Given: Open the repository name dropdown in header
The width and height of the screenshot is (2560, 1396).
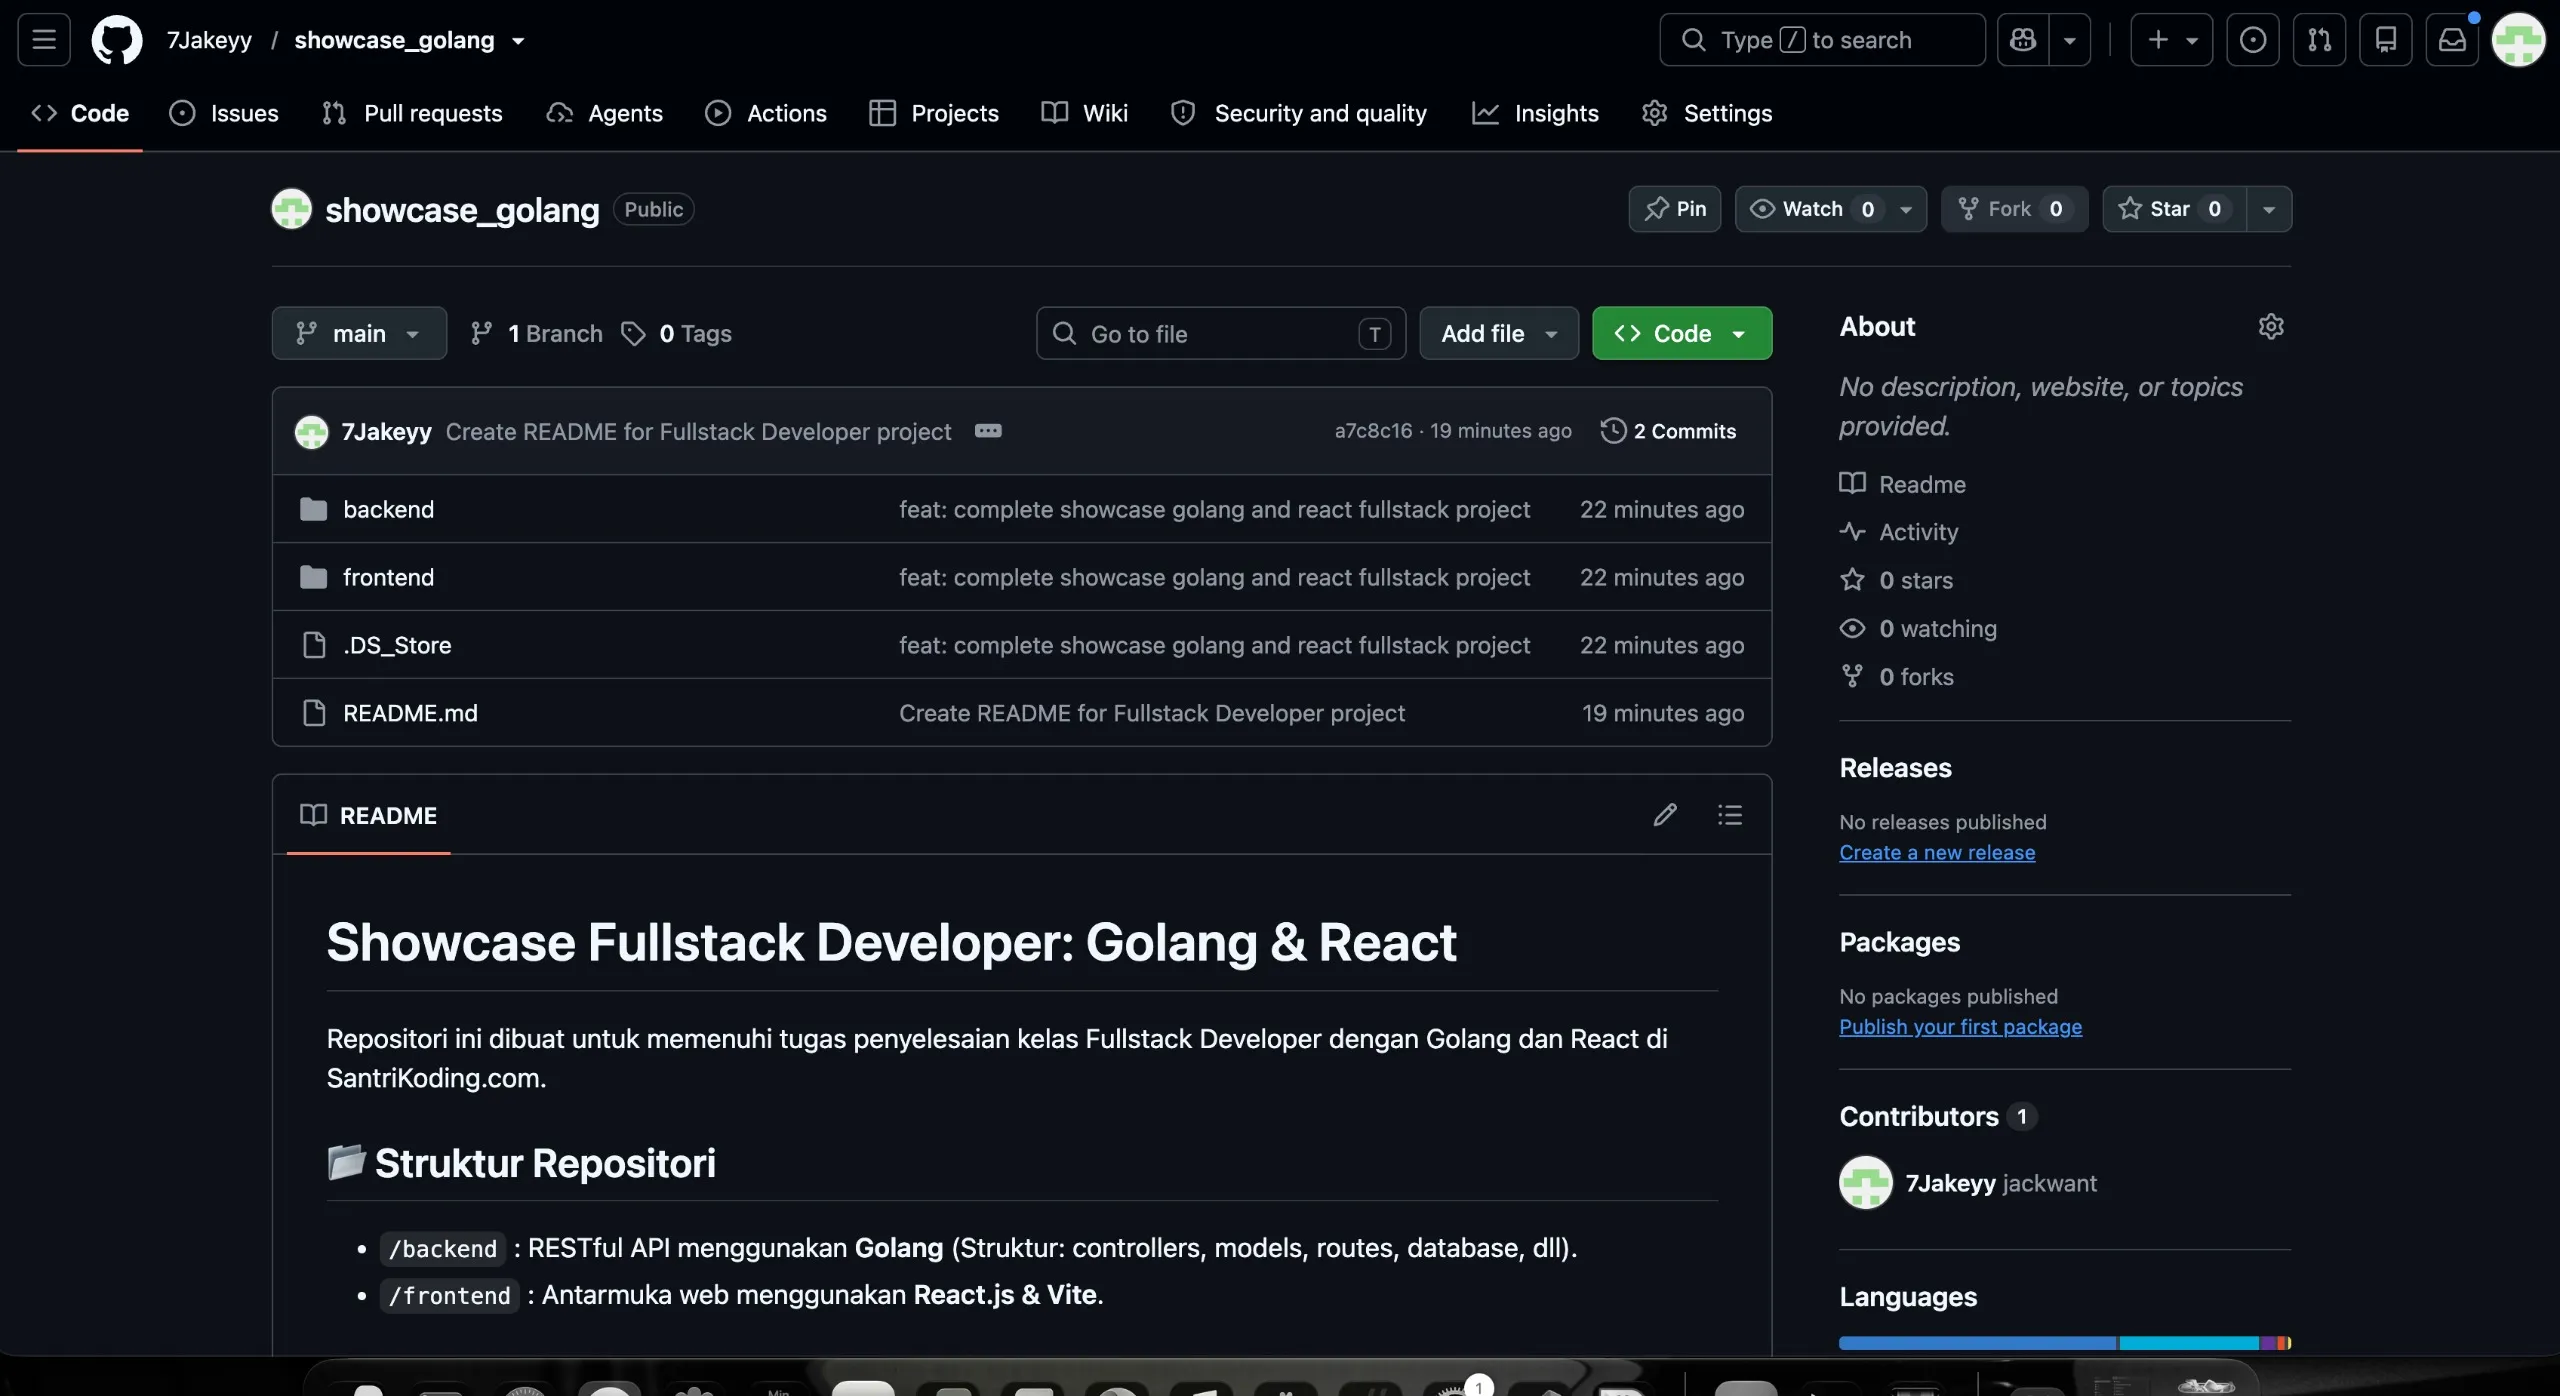Looking at the screenshot, I should (x=518, y=41).
